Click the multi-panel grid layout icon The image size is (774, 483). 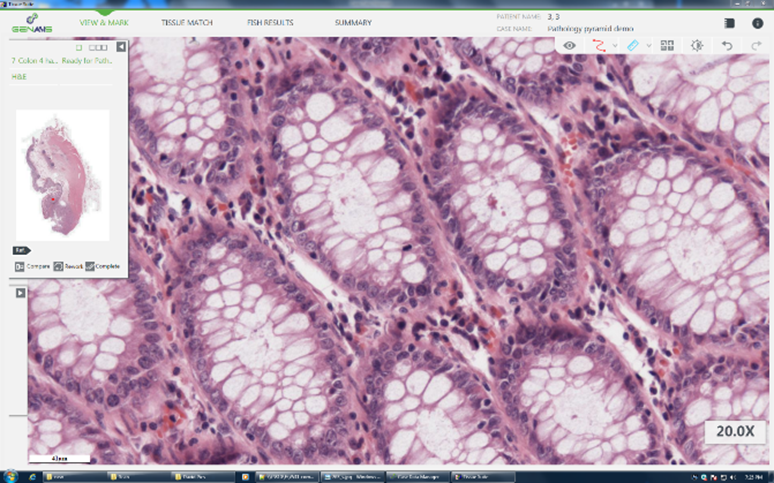point(667,45)
